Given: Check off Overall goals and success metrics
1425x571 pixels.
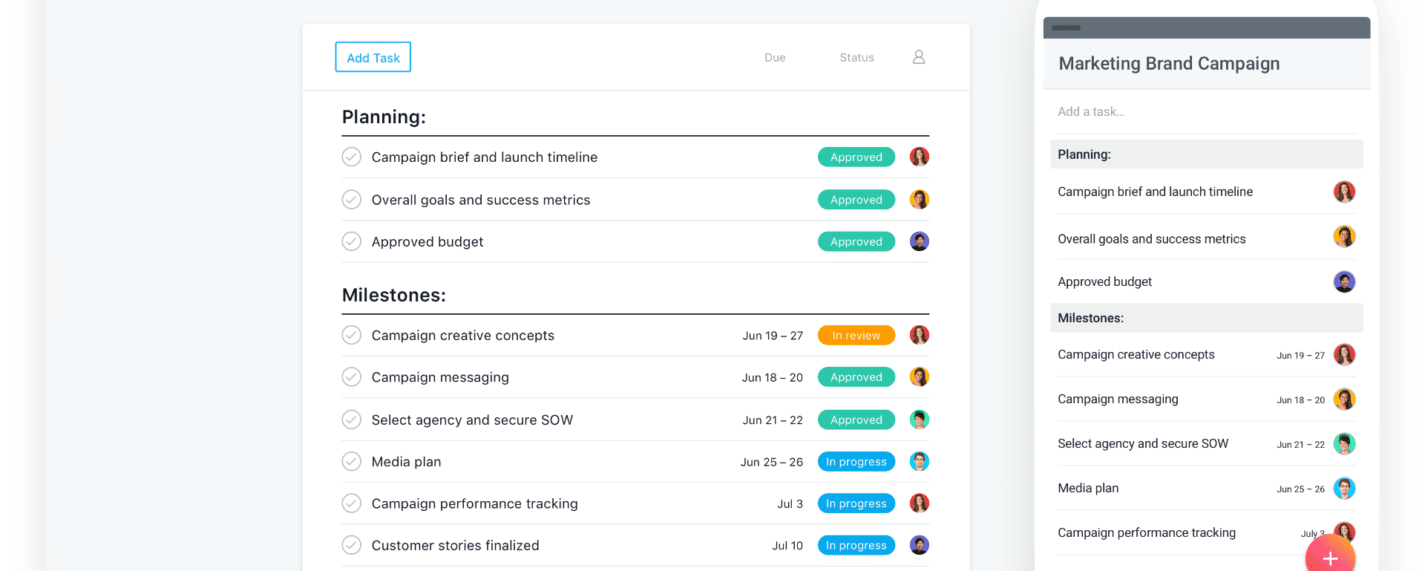Looking at the screenshot, I should click(352, 200).
